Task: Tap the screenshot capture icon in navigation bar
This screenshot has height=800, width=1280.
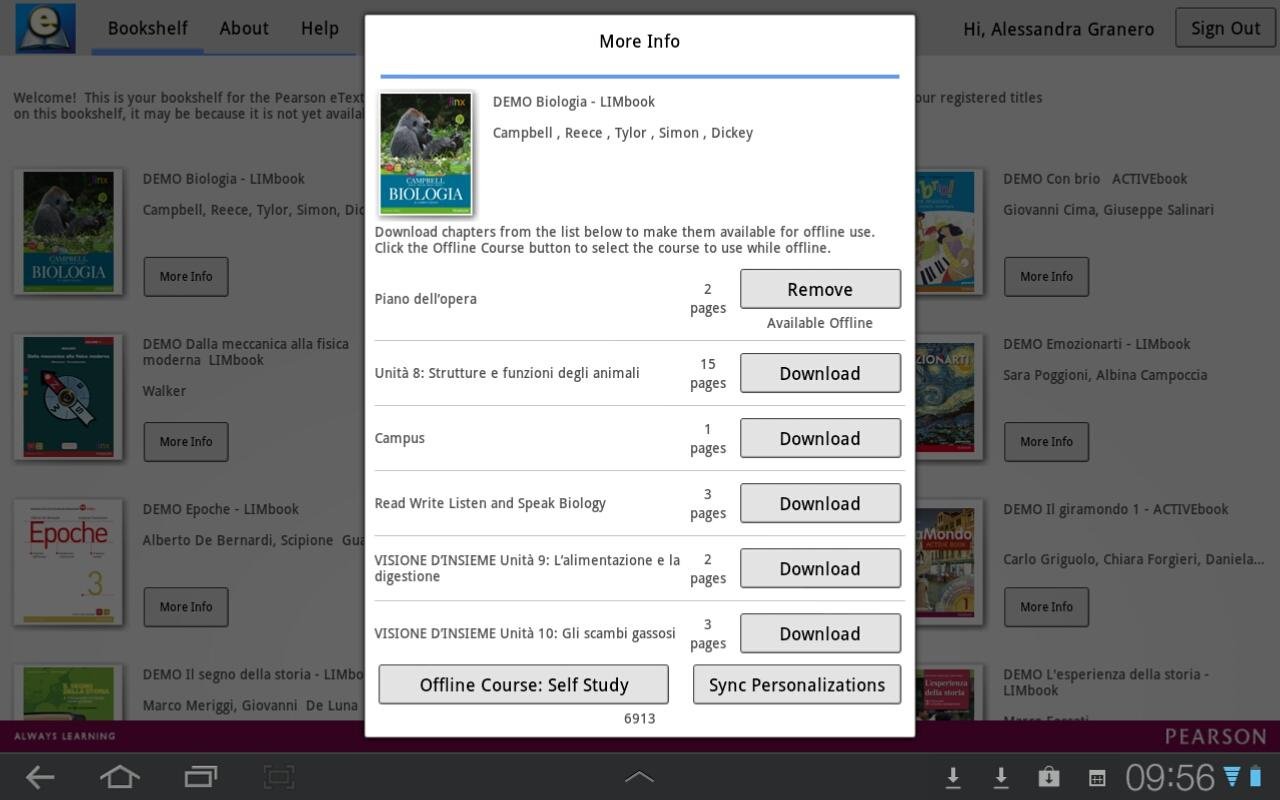Action: pos(278,777)
